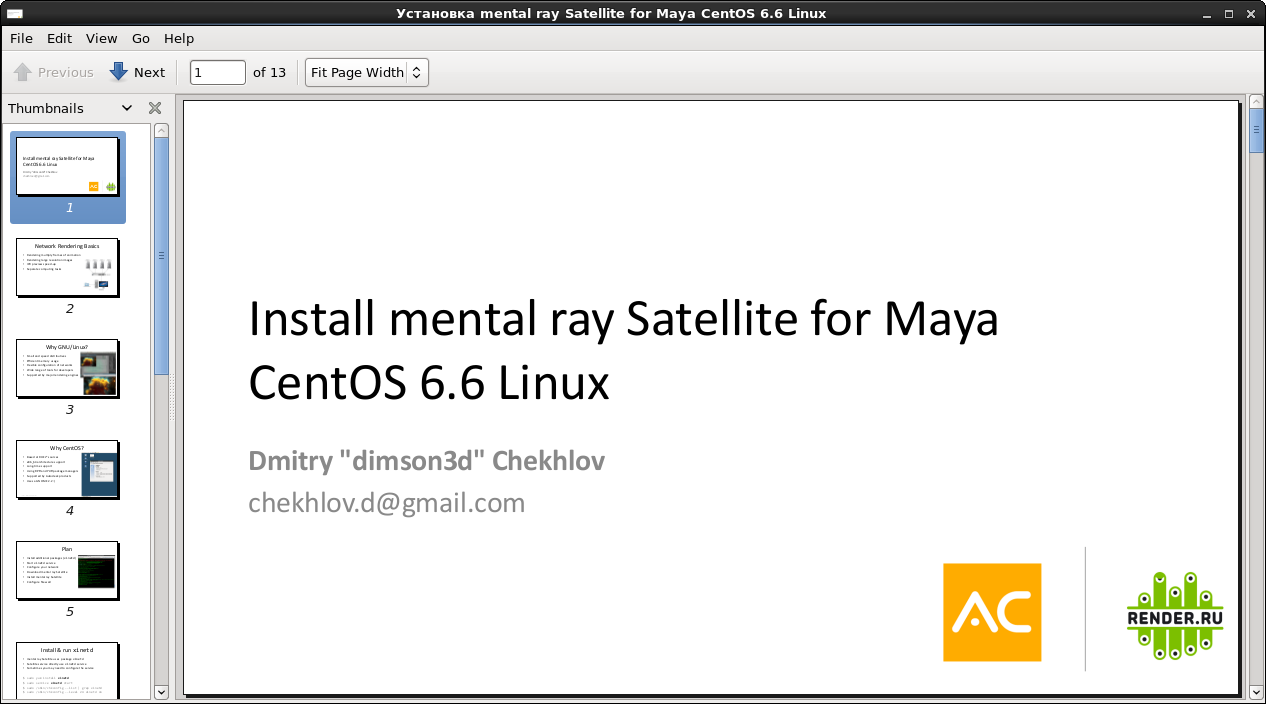Open the Edit menu
The image size is (1266, 704).
(x=59, y=38)
